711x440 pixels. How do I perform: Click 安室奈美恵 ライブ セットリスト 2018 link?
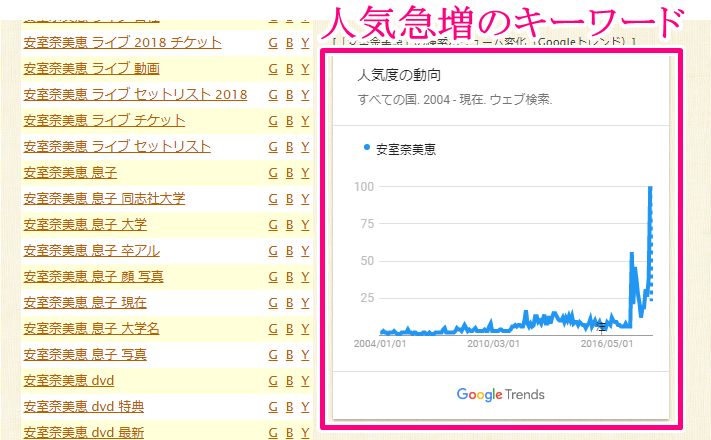[x=135, y=95]
